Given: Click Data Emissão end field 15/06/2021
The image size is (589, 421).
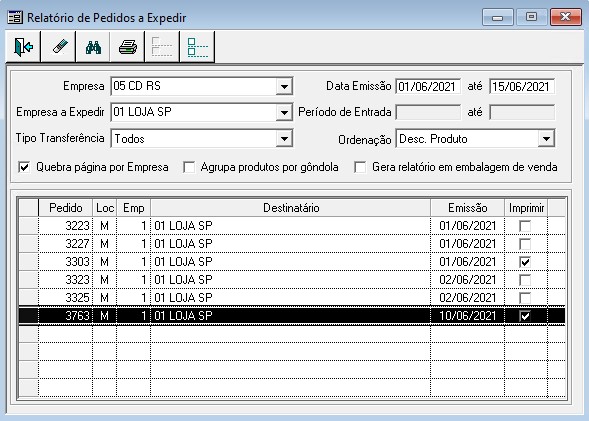Looking at the screenshot, I should pyautogui.click(x=522, y=86).
